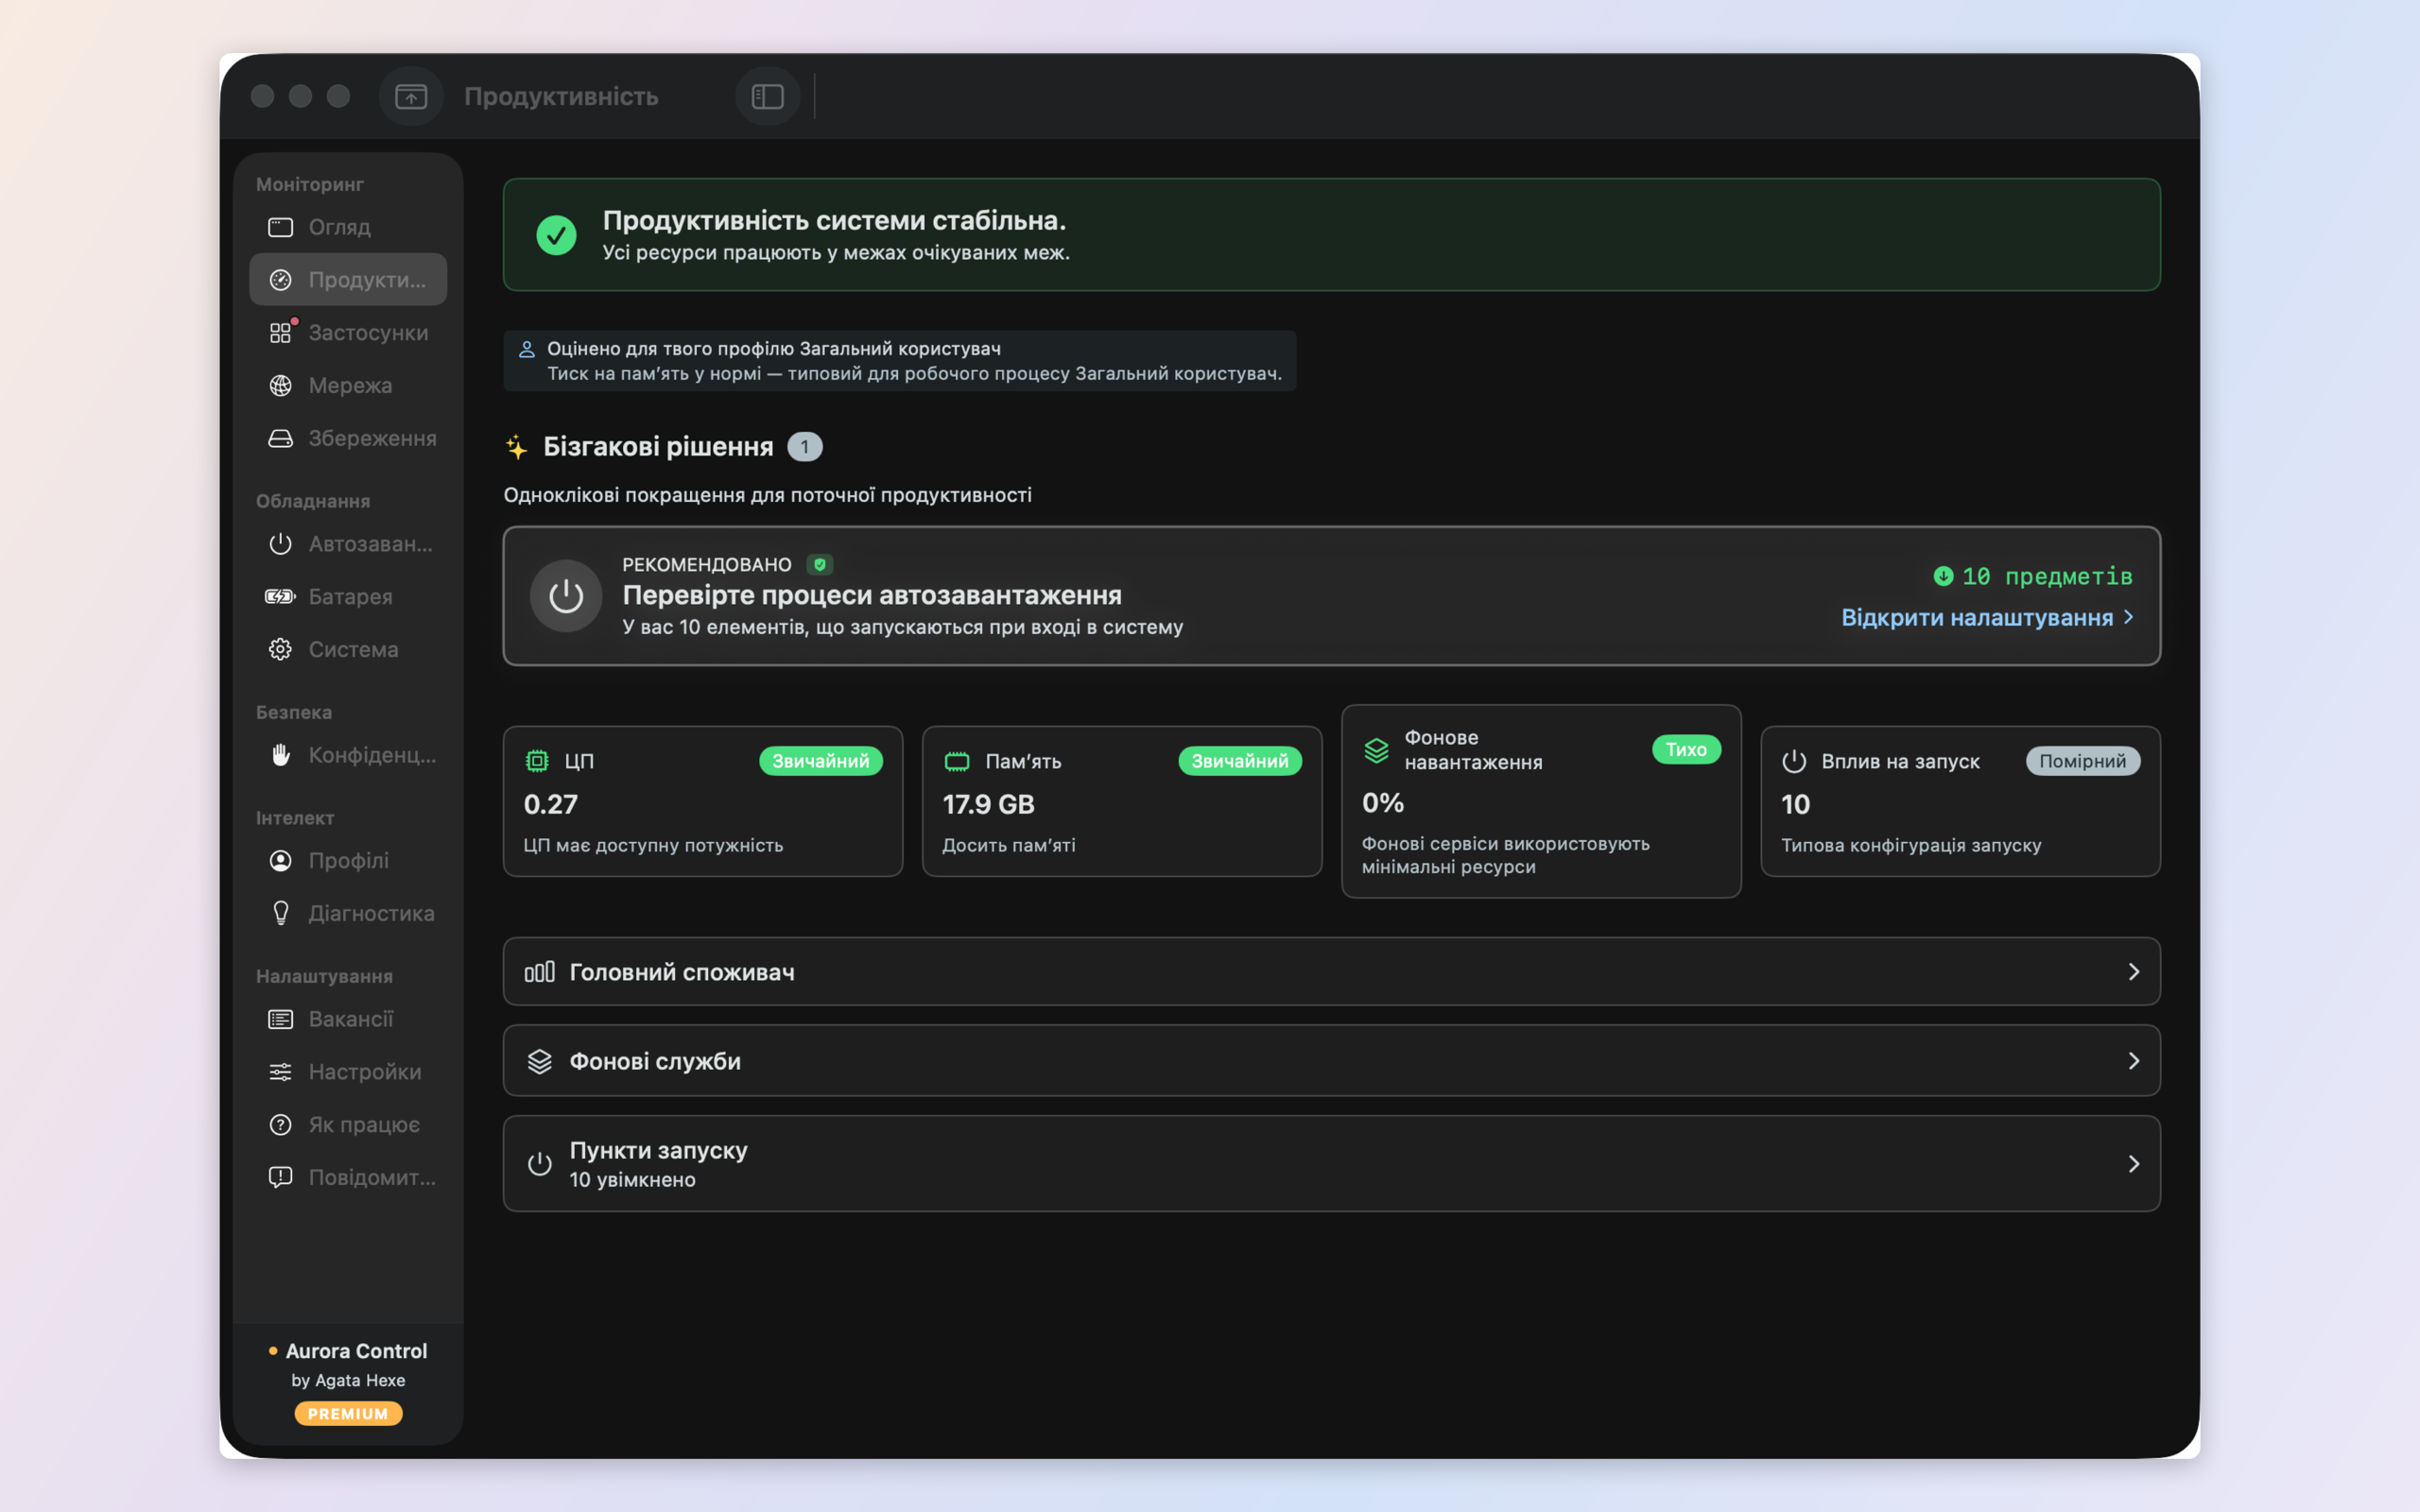Click the Батарея battery icon
The height and width of the screenshot is (1512, 2420).
click(280, 597)
